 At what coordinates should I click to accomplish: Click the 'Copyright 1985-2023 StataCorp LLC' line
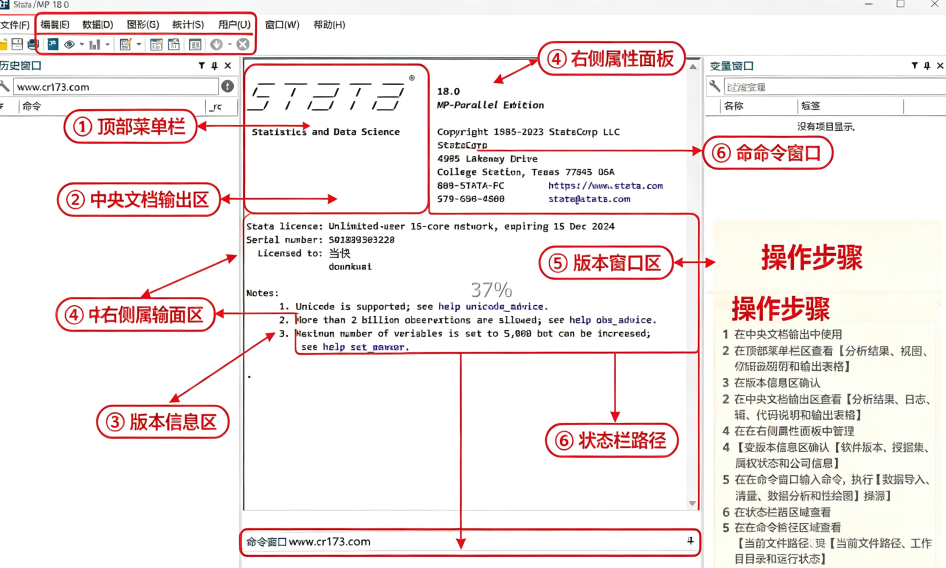[x=528, y=132]
